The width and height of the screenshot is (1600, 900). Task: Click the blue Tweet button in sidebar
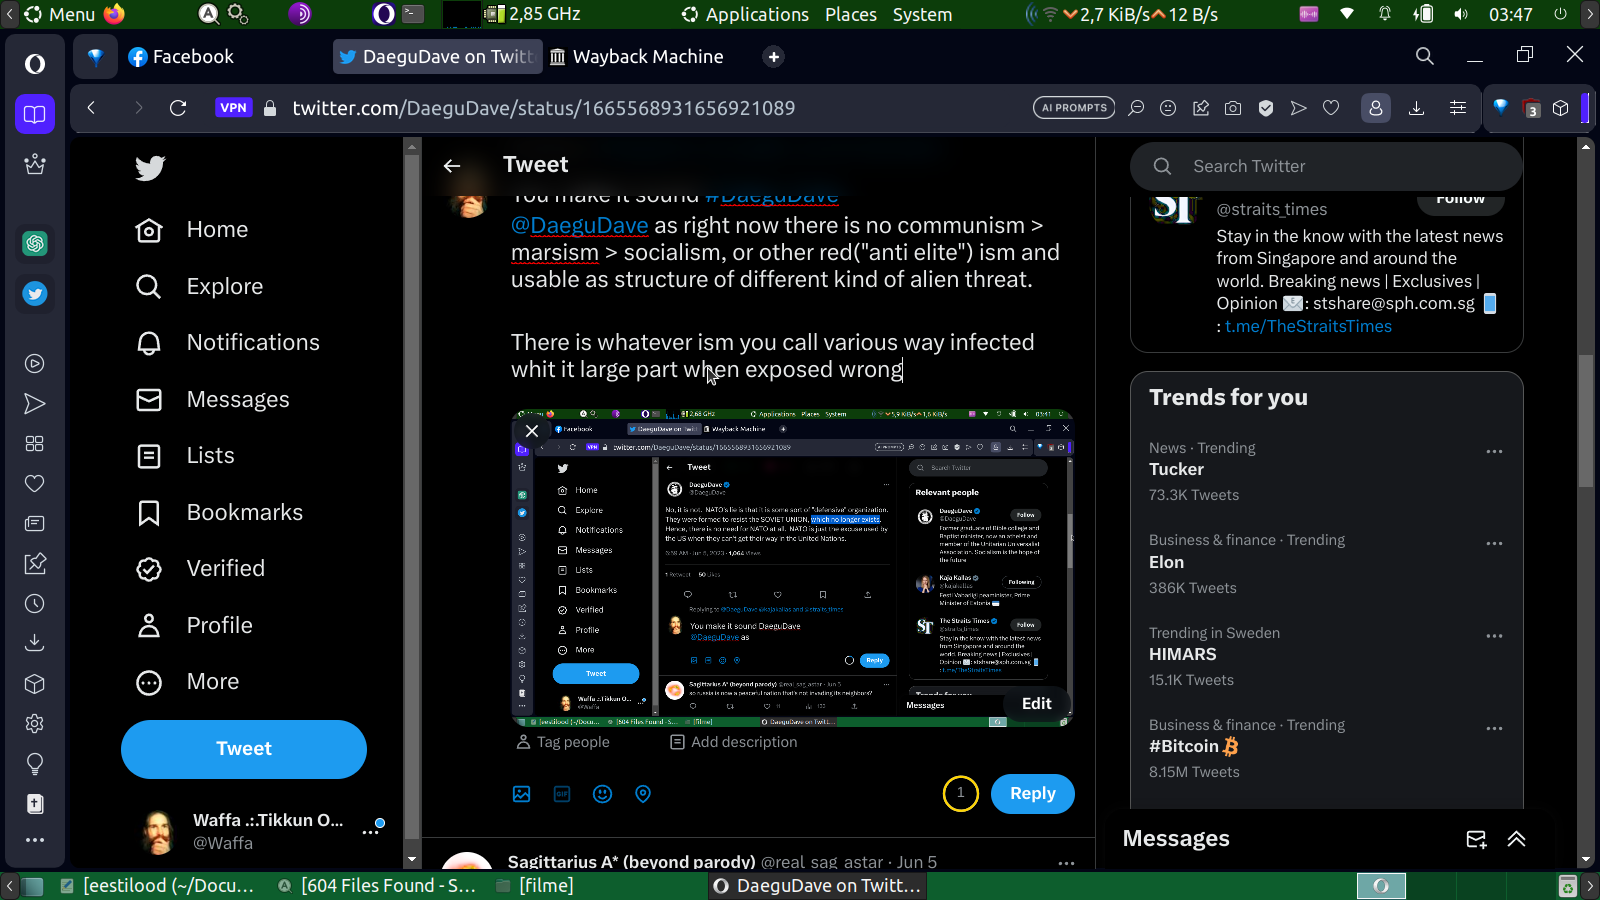244,749
